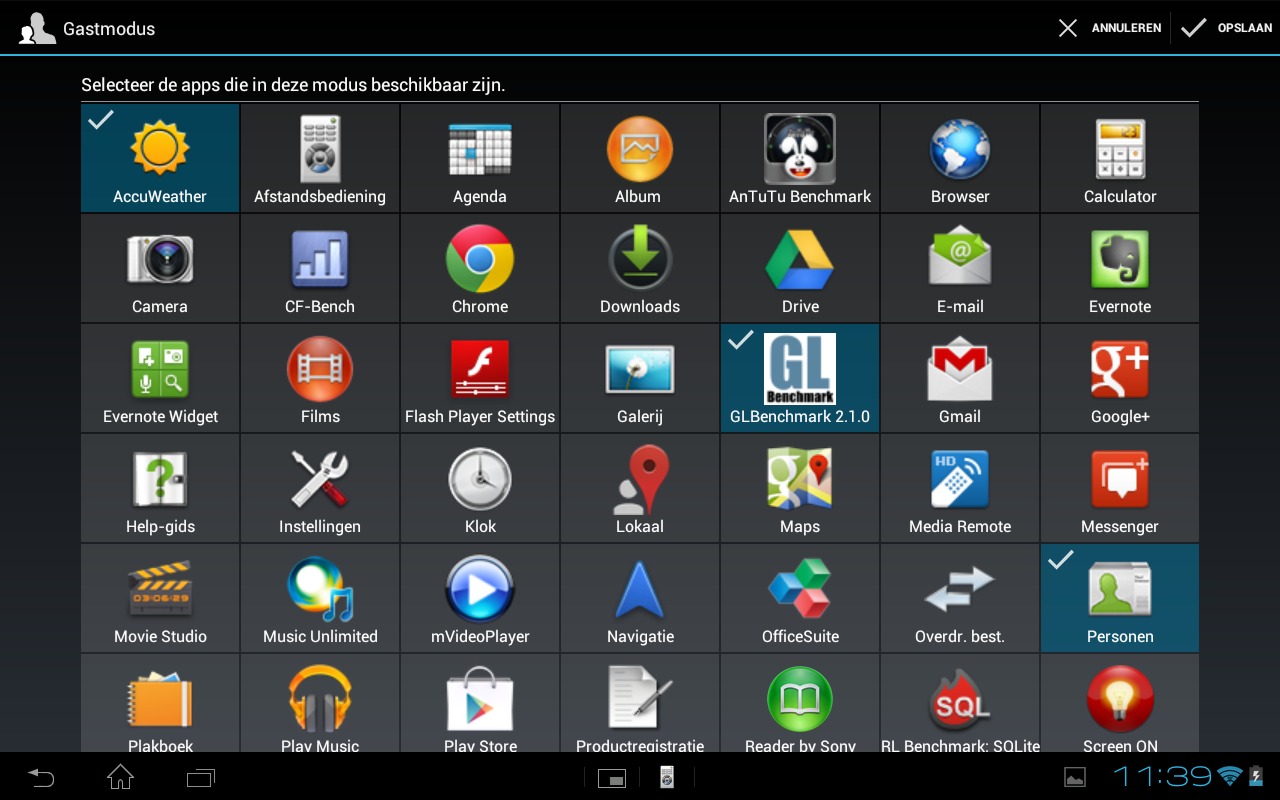The height and width of the screenshot is (800, 1280).
Task: Tap the Gastmodus header icon
Action: point(38,28)
